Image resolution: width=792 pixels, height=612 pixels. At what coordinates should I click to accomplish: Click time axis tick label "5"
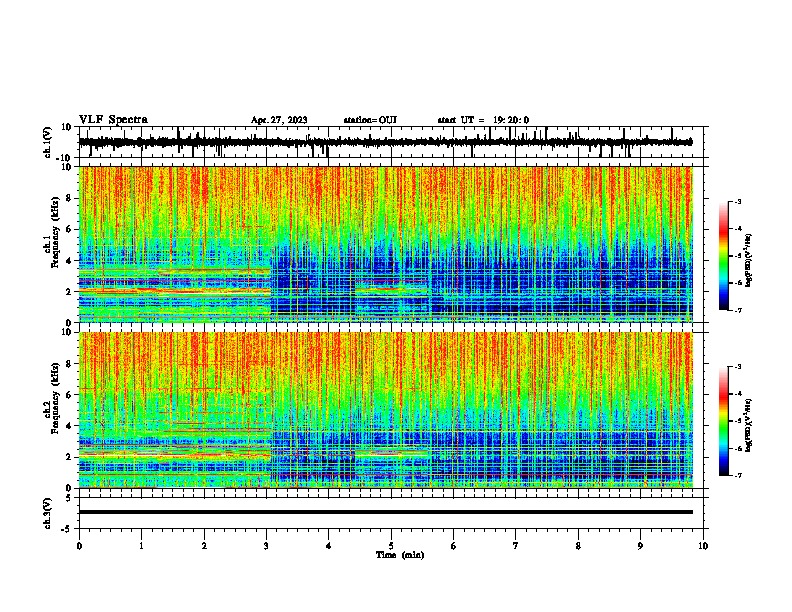391,545
